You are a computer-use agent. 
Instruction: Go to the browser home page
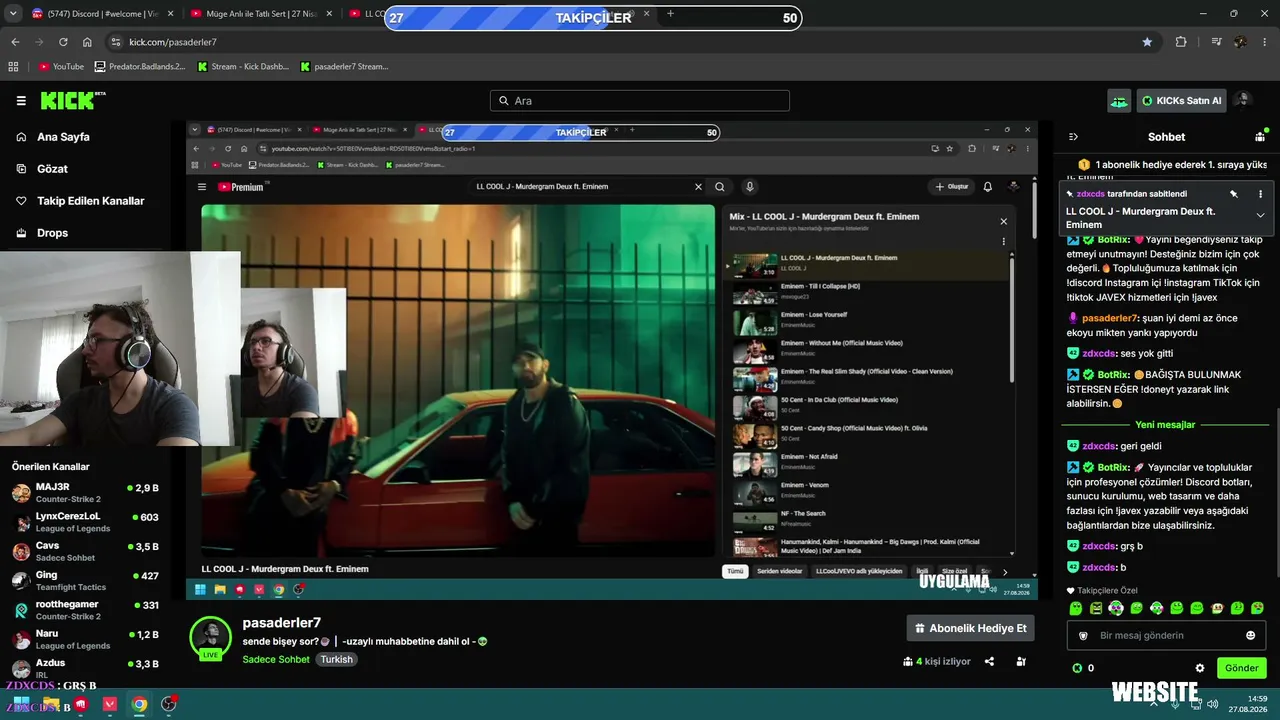tap(87, 42)
